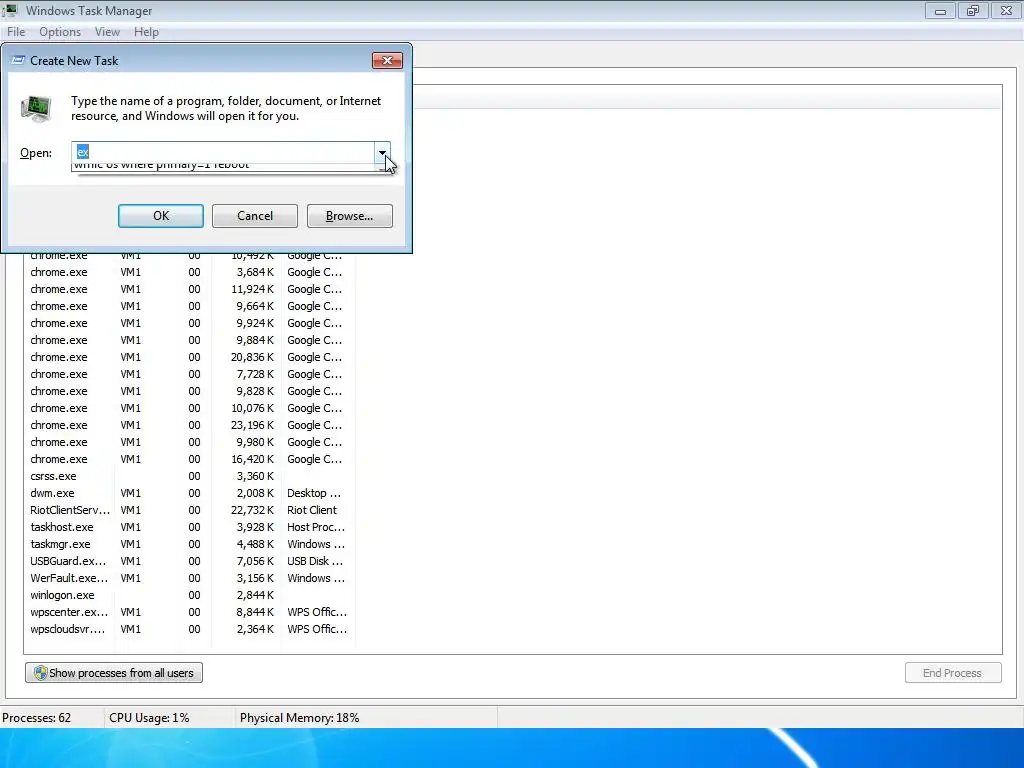Screen dimensions: 1024x768
Task: Click the Processes: 62 status bar entry
Action: click(x=37, y=718)
